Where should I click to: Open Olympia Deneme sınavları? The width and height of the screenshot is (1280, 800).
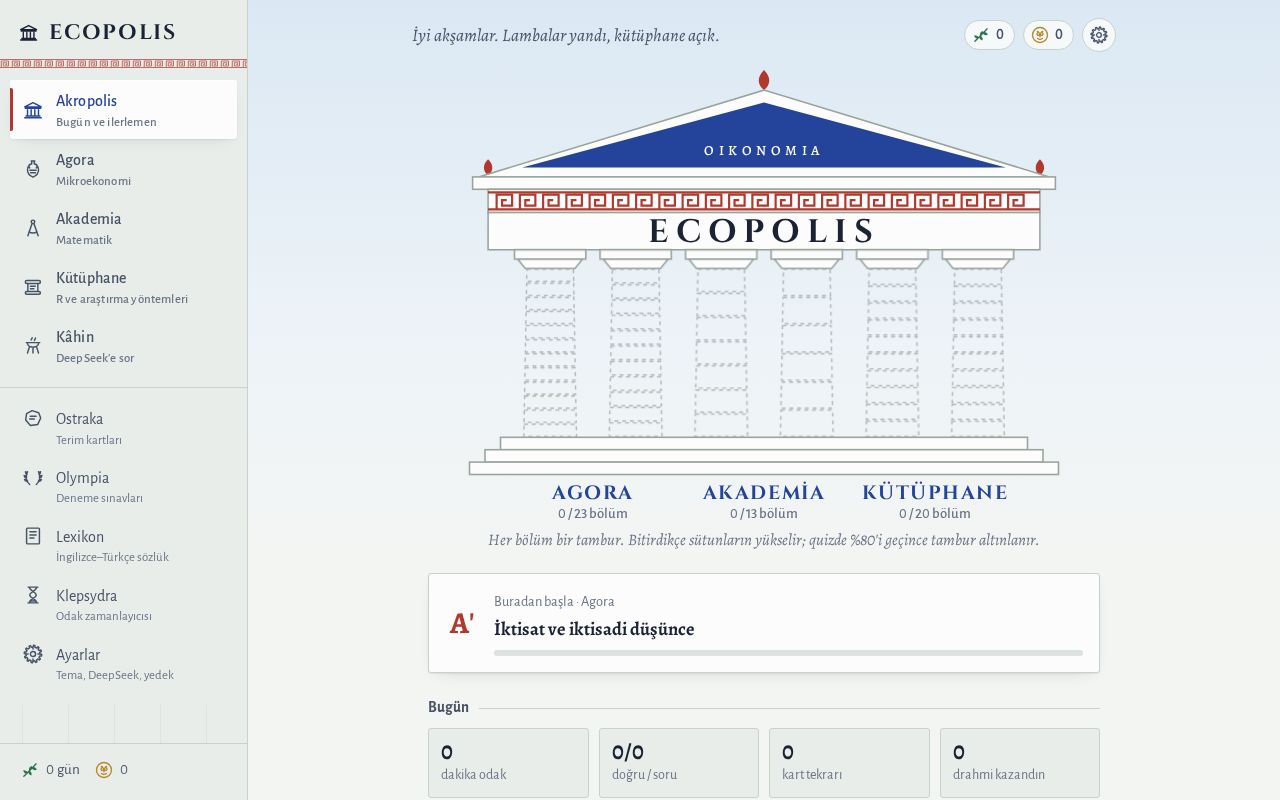(124, 487)
